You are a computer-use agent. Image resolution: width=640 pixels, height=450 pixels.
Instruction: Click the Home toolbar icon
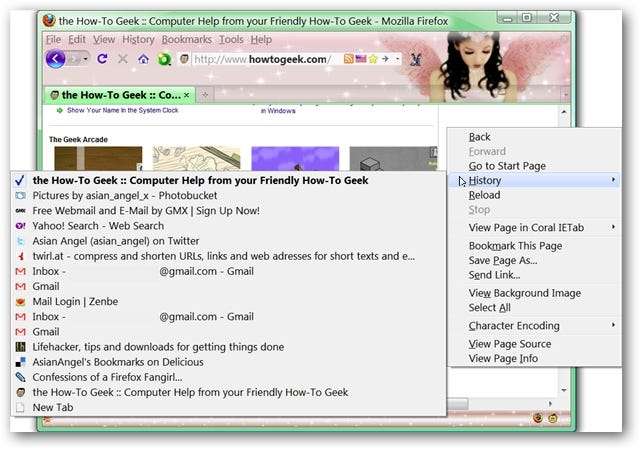(x=143, y=59)
